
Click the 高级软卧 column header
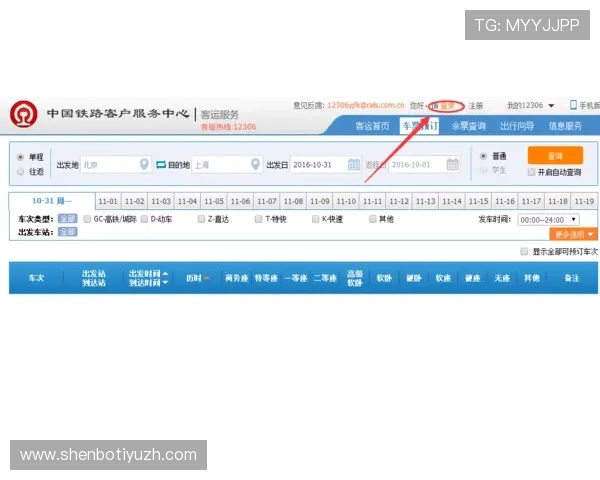pyautogui.click(x=355, y=278)
